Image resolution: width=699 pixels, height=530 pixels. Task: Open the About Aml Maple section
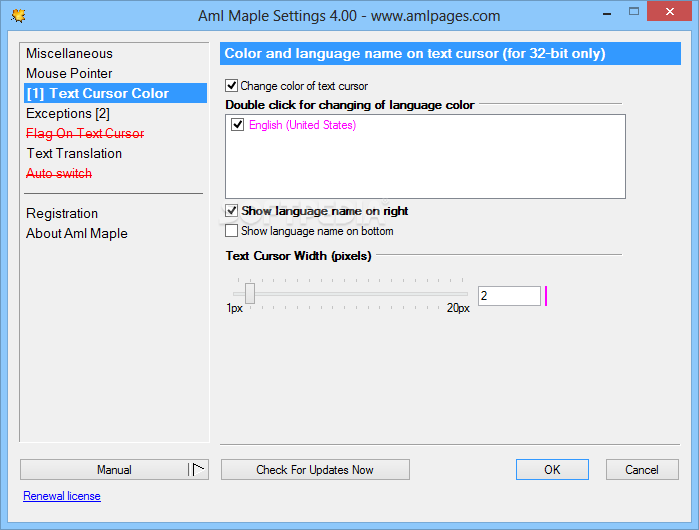tap(77, 234)
